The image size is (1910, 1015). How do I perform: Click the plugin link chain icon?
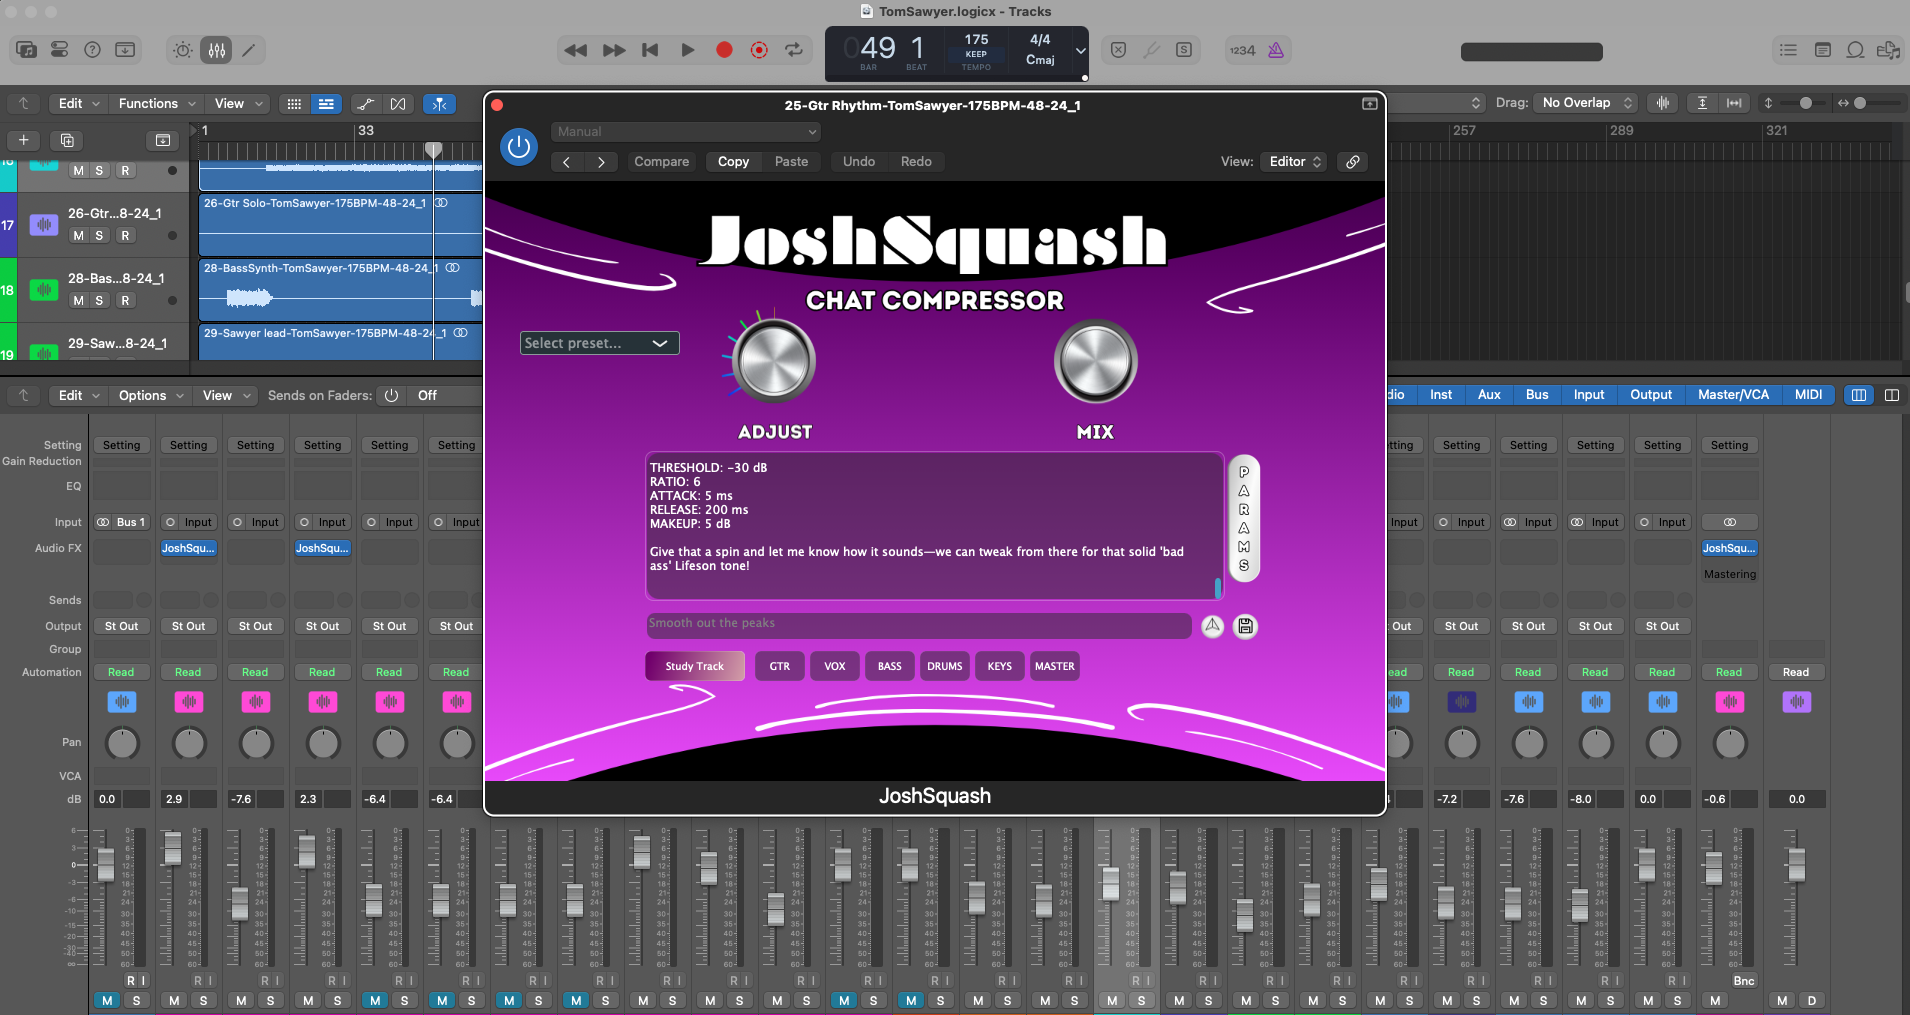click(x=1352, y=162)
